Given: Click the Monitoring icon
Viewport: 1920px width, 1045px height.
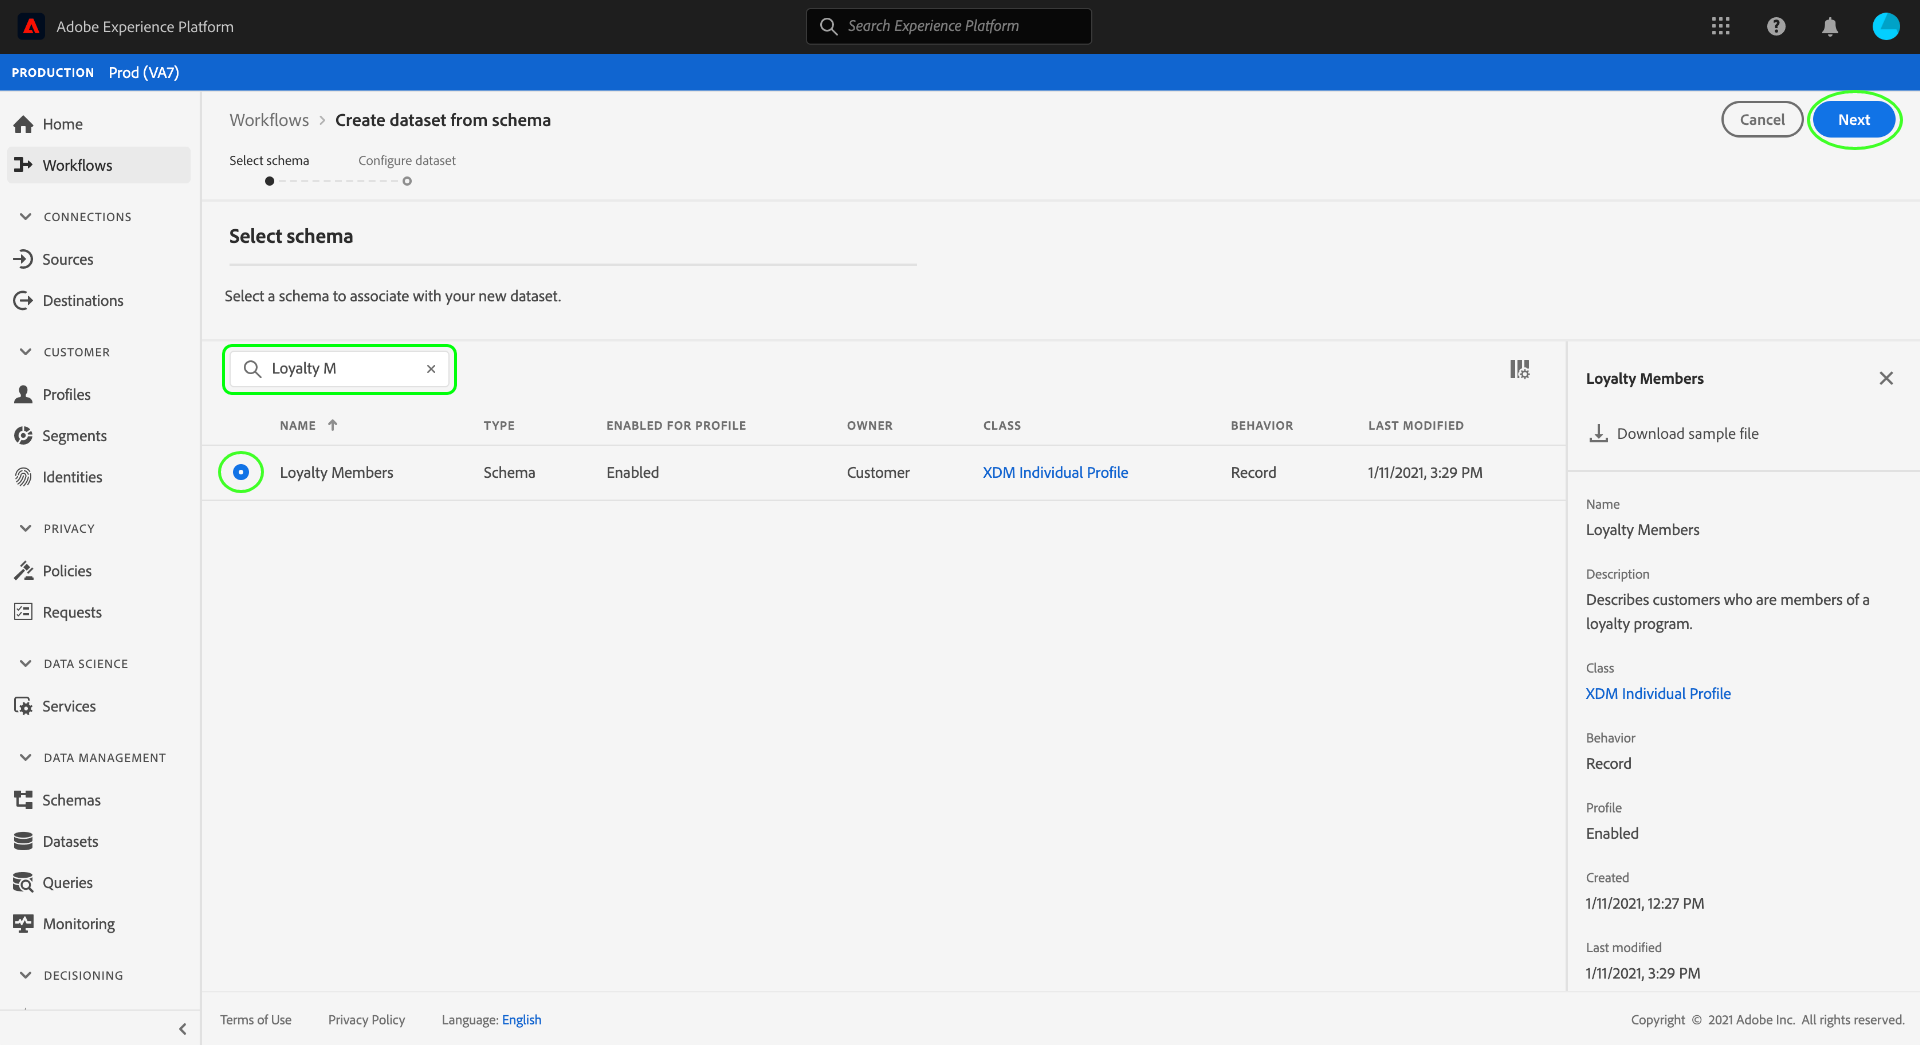Looking at the screenshot, I should 23,923.
